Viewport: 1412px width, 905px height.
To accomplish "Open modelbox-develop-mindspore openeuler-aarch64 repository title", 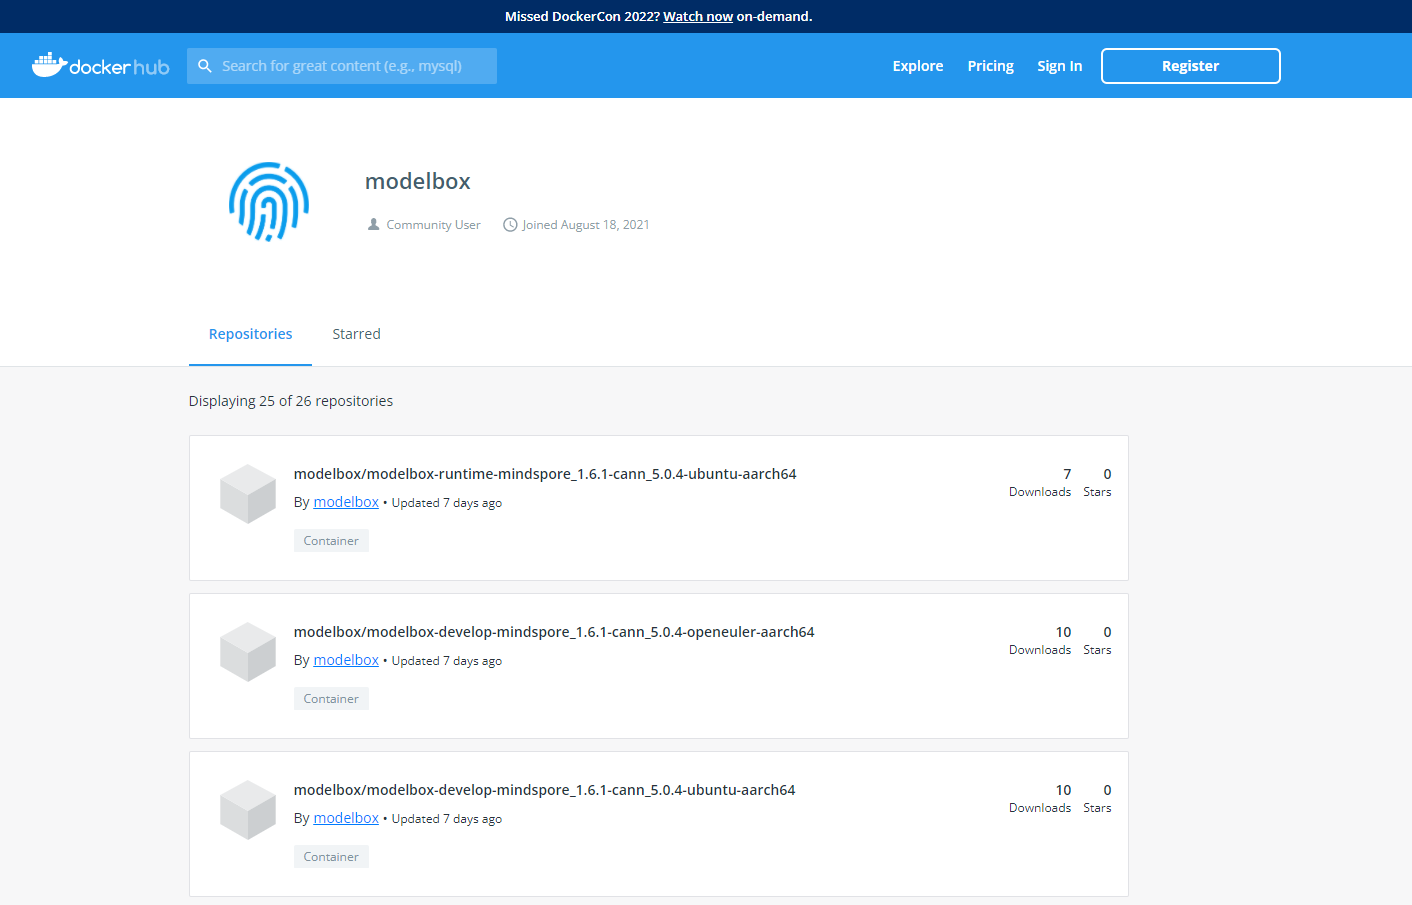I will pyautogui.click(x=554, y=632).
